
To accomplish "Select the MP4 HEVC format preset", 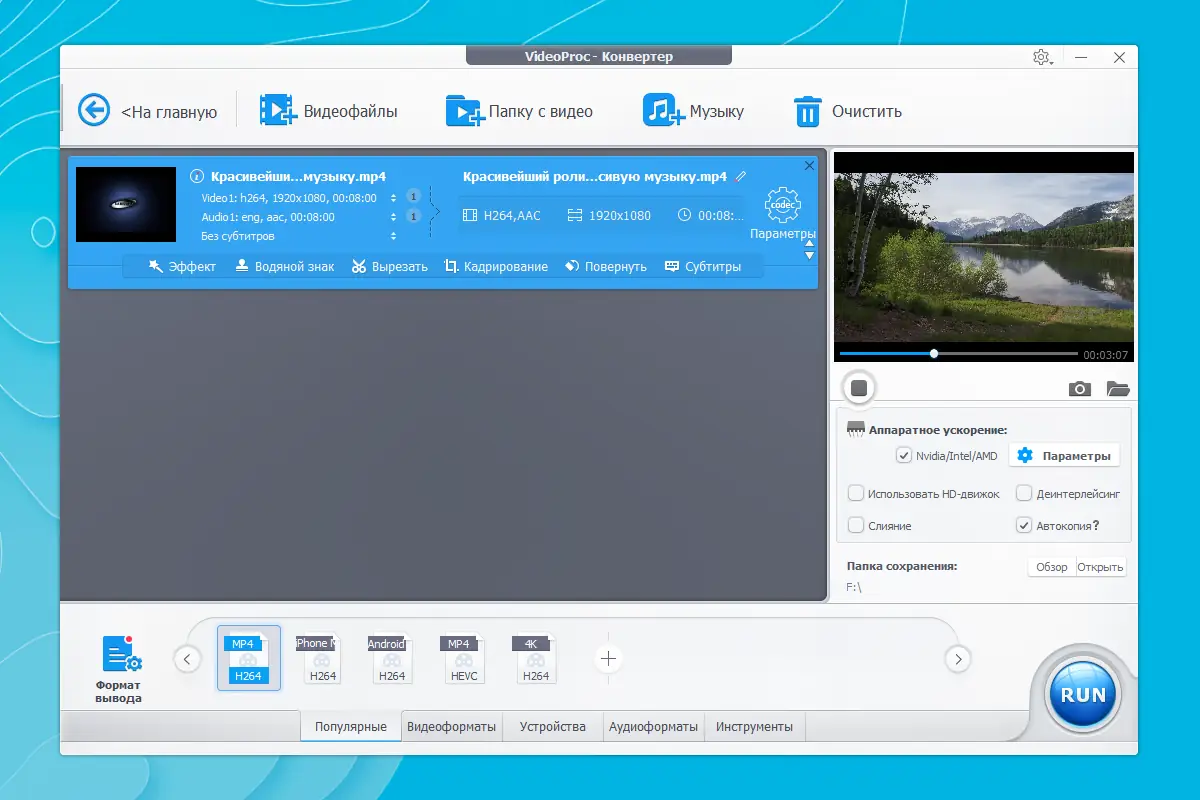I will tap(463, 659).
